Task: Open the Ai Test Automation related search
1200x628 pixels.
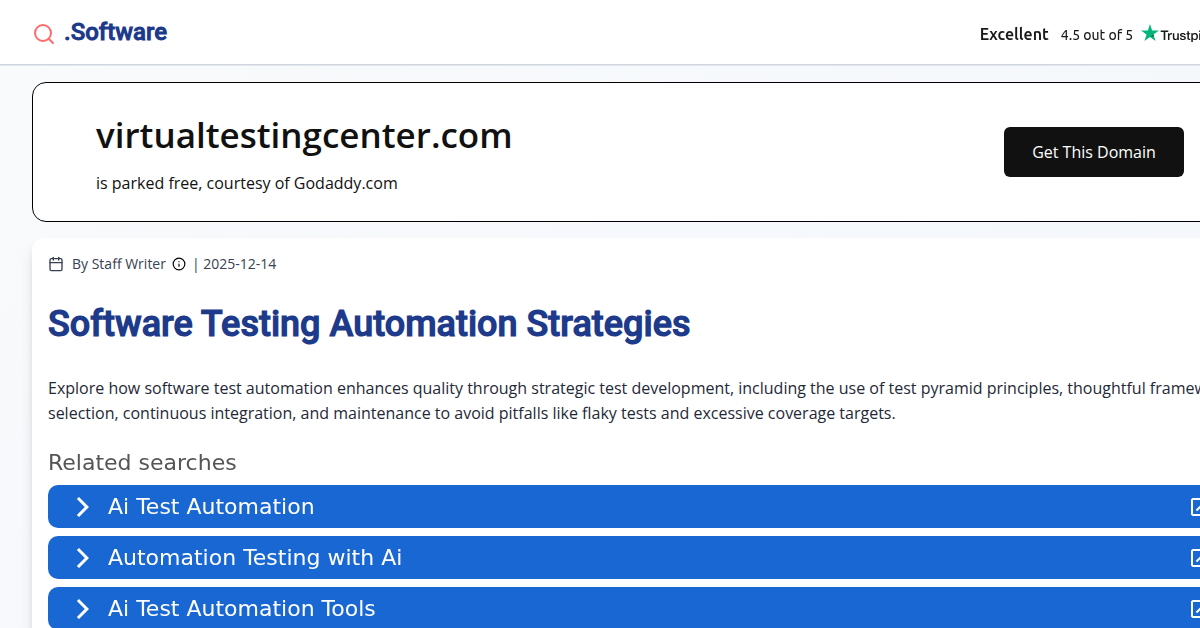Action: tap(211, 507)
